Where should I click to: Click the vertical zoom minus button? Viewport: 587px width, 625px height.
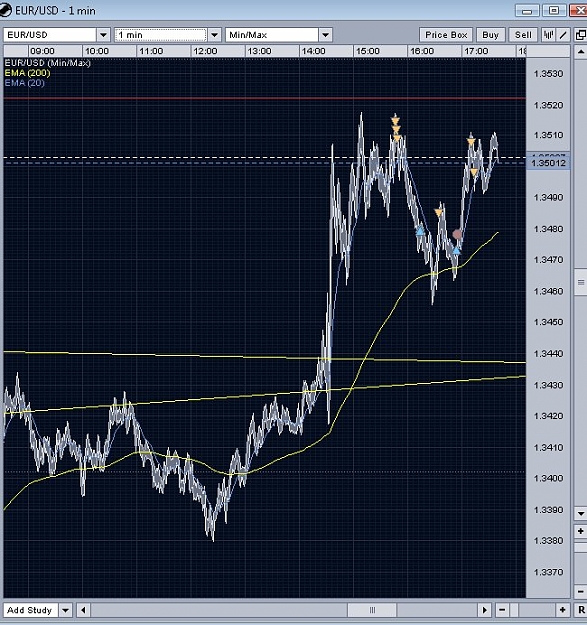pyautogui.click(x=580, y=591)
